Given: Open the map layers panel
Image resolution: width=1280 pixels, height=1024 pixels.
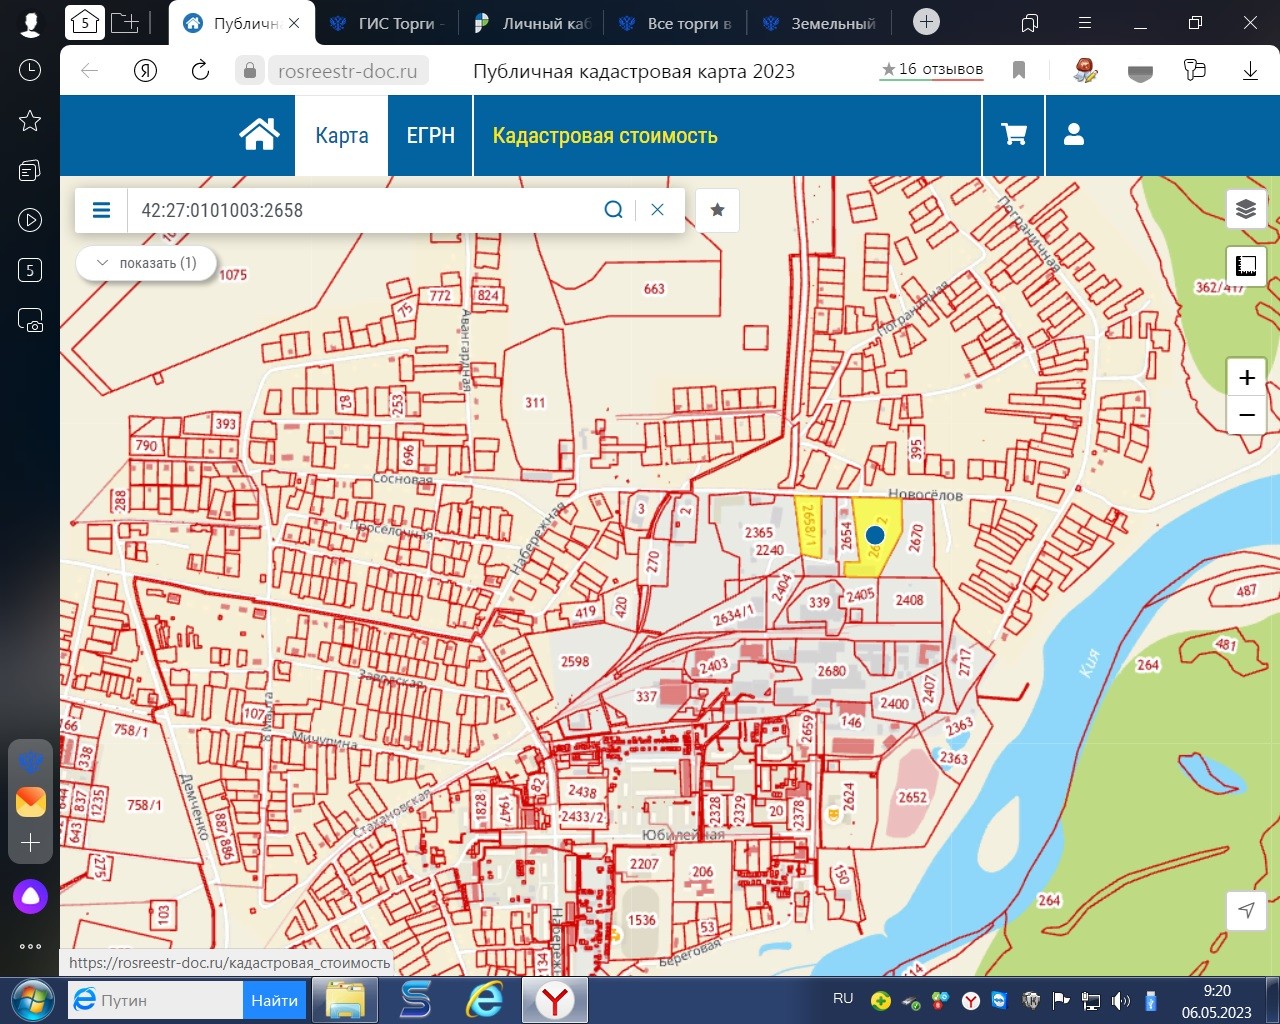Looking at the screenshot, I should [x=1246, y=209].
